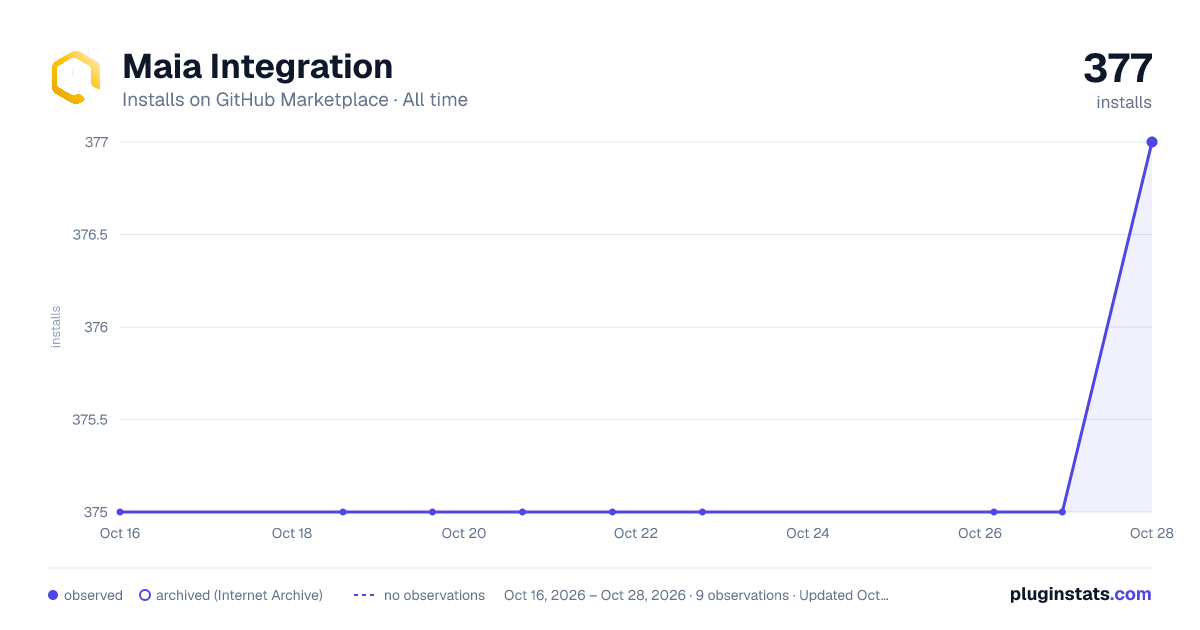The image size is (1200, 630).
Task: Select the data point between Oct 18 and Oct 20
Action: tap(343, 512)
